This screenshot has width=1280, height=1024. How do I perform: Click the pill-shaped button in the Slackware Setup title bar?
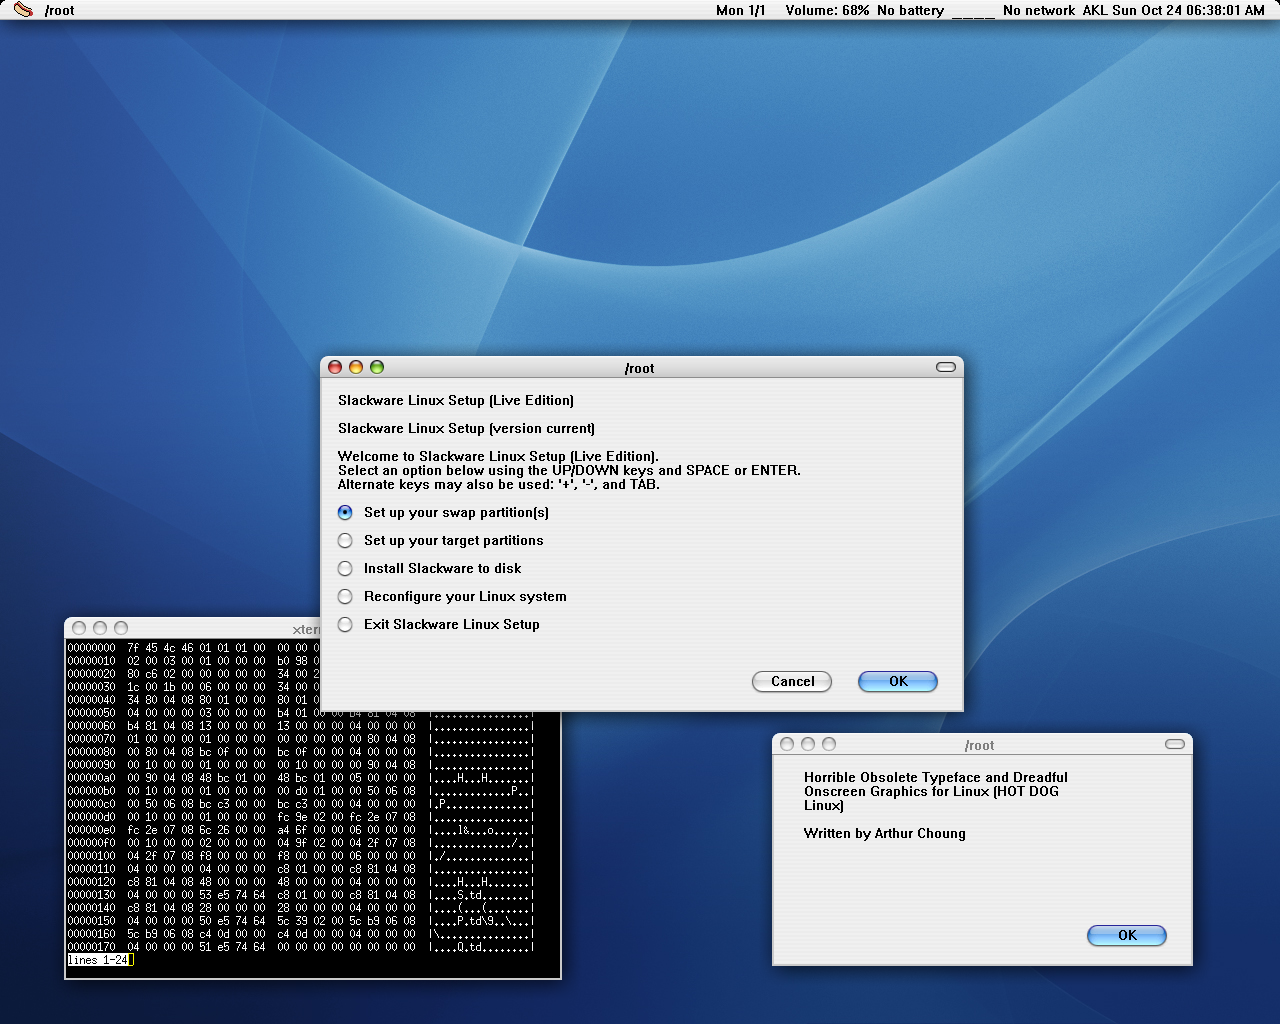946,367
